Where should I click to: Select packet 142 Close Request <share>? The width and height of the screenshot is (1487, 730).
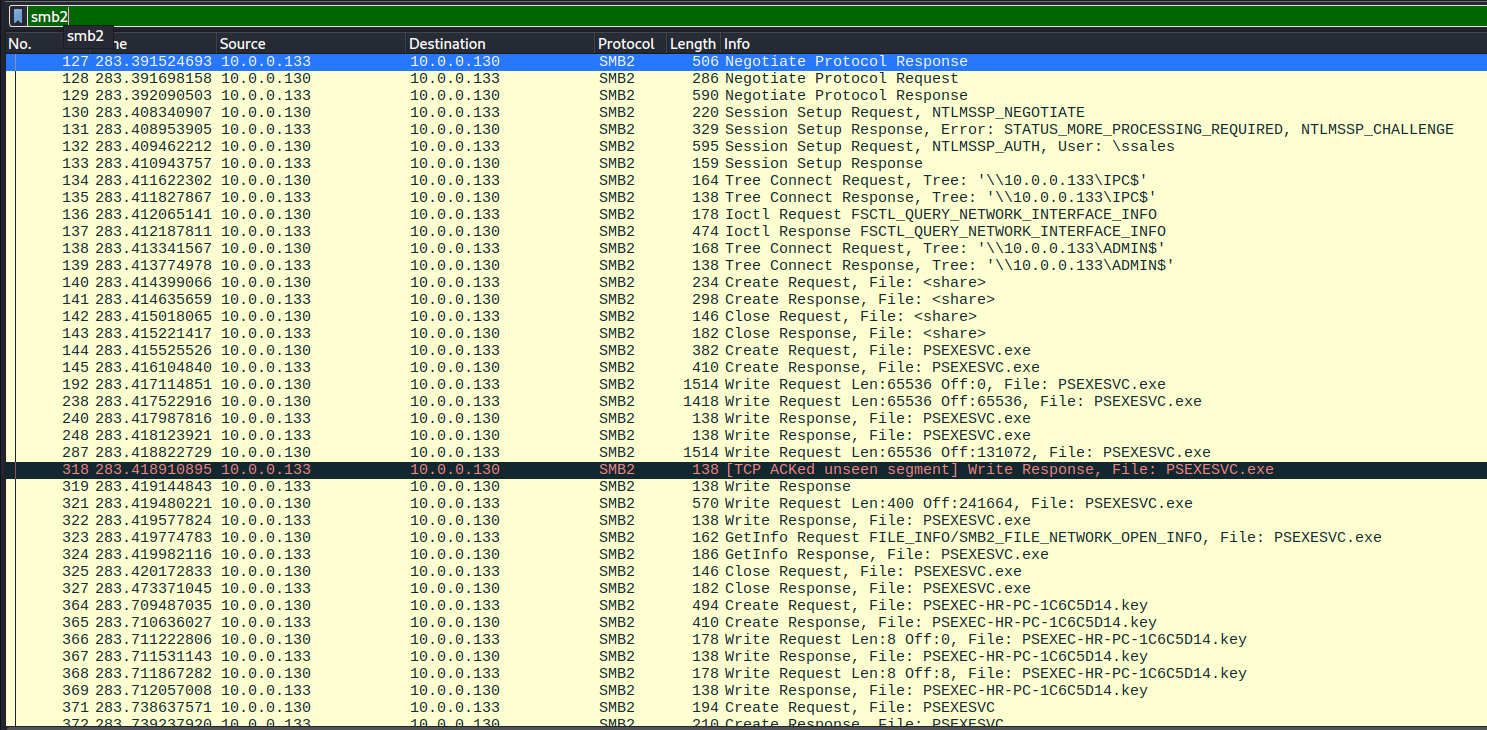[745, 316]
